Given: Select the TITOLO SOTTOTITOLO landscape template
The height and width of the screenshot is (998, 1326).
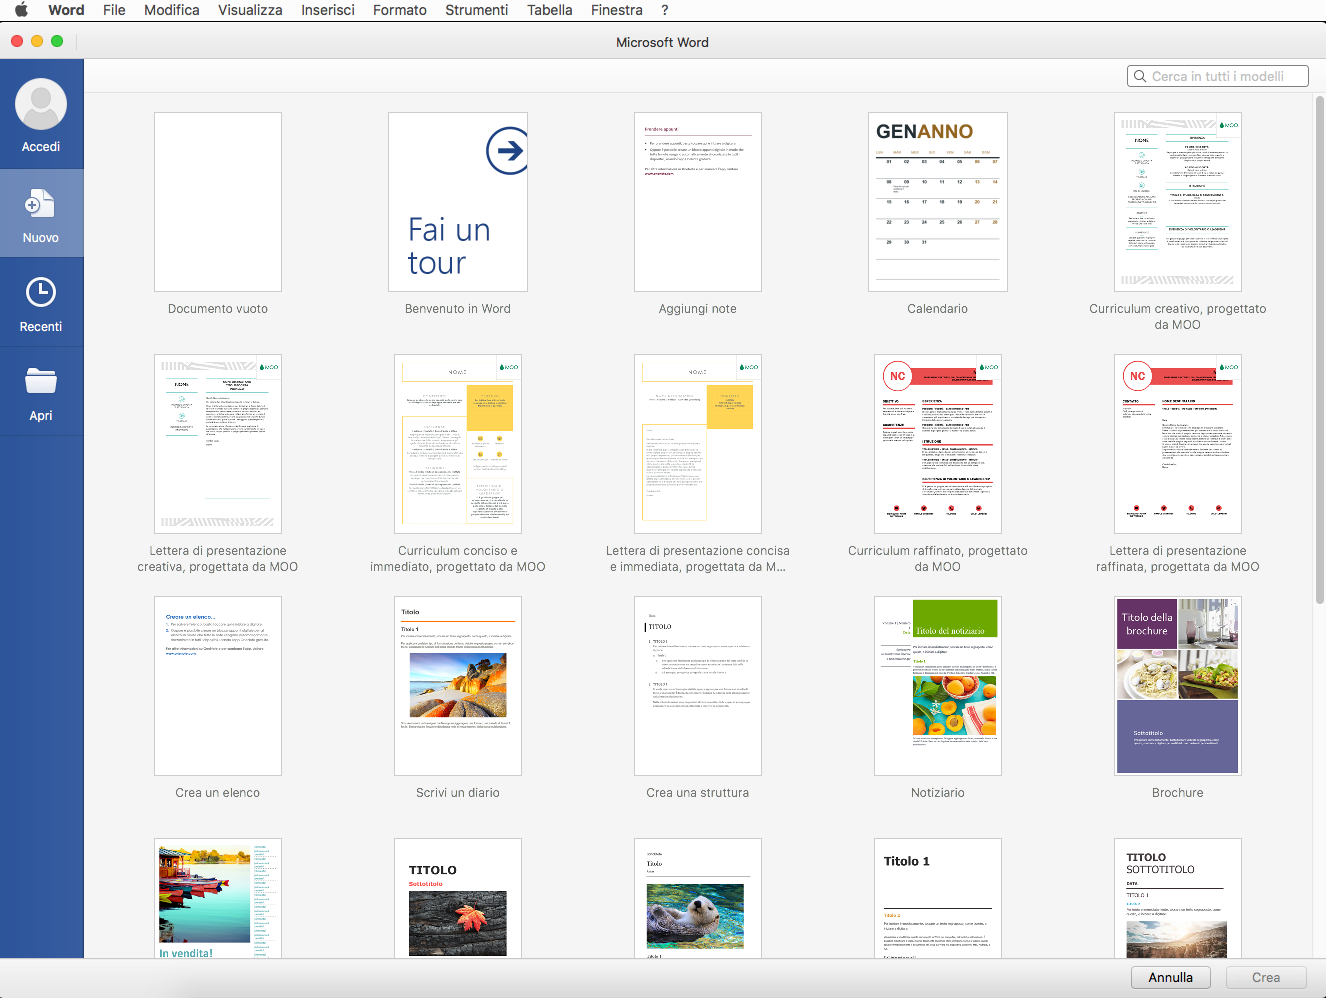Looking at the screenshot, I should coord(1178,898).
